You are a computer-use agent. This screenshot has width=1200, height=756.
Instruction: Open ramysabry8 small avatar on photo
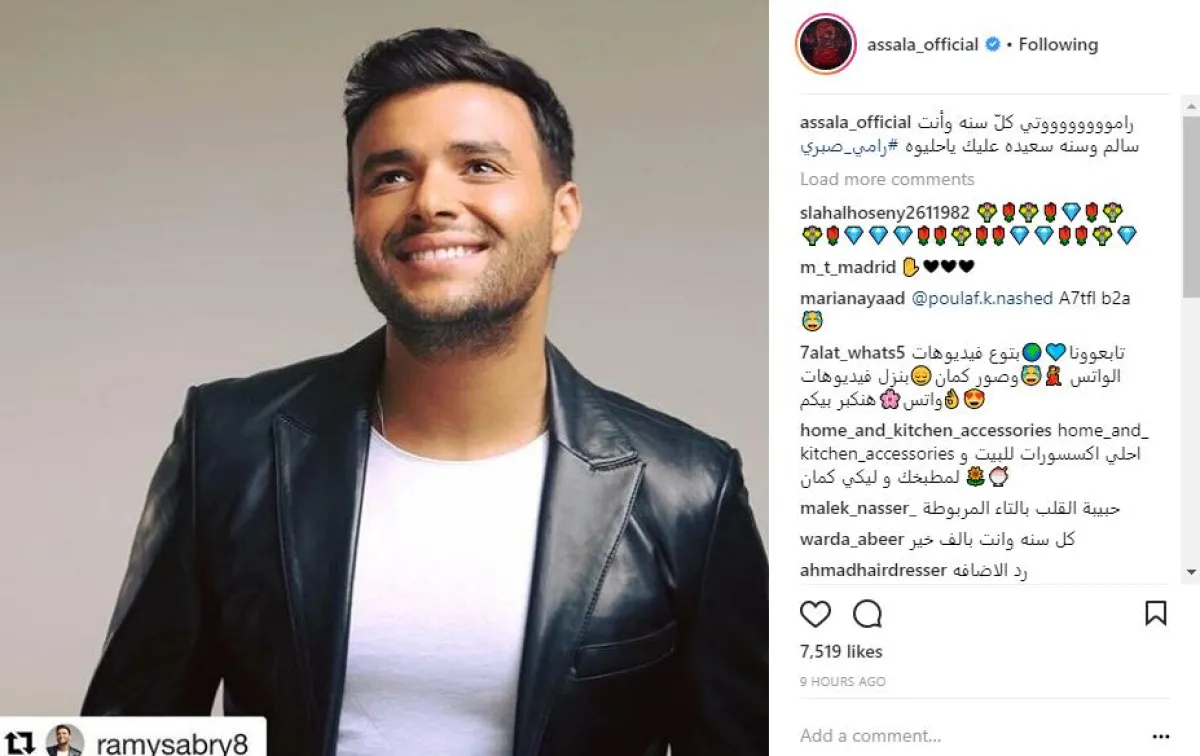[65, 741]
